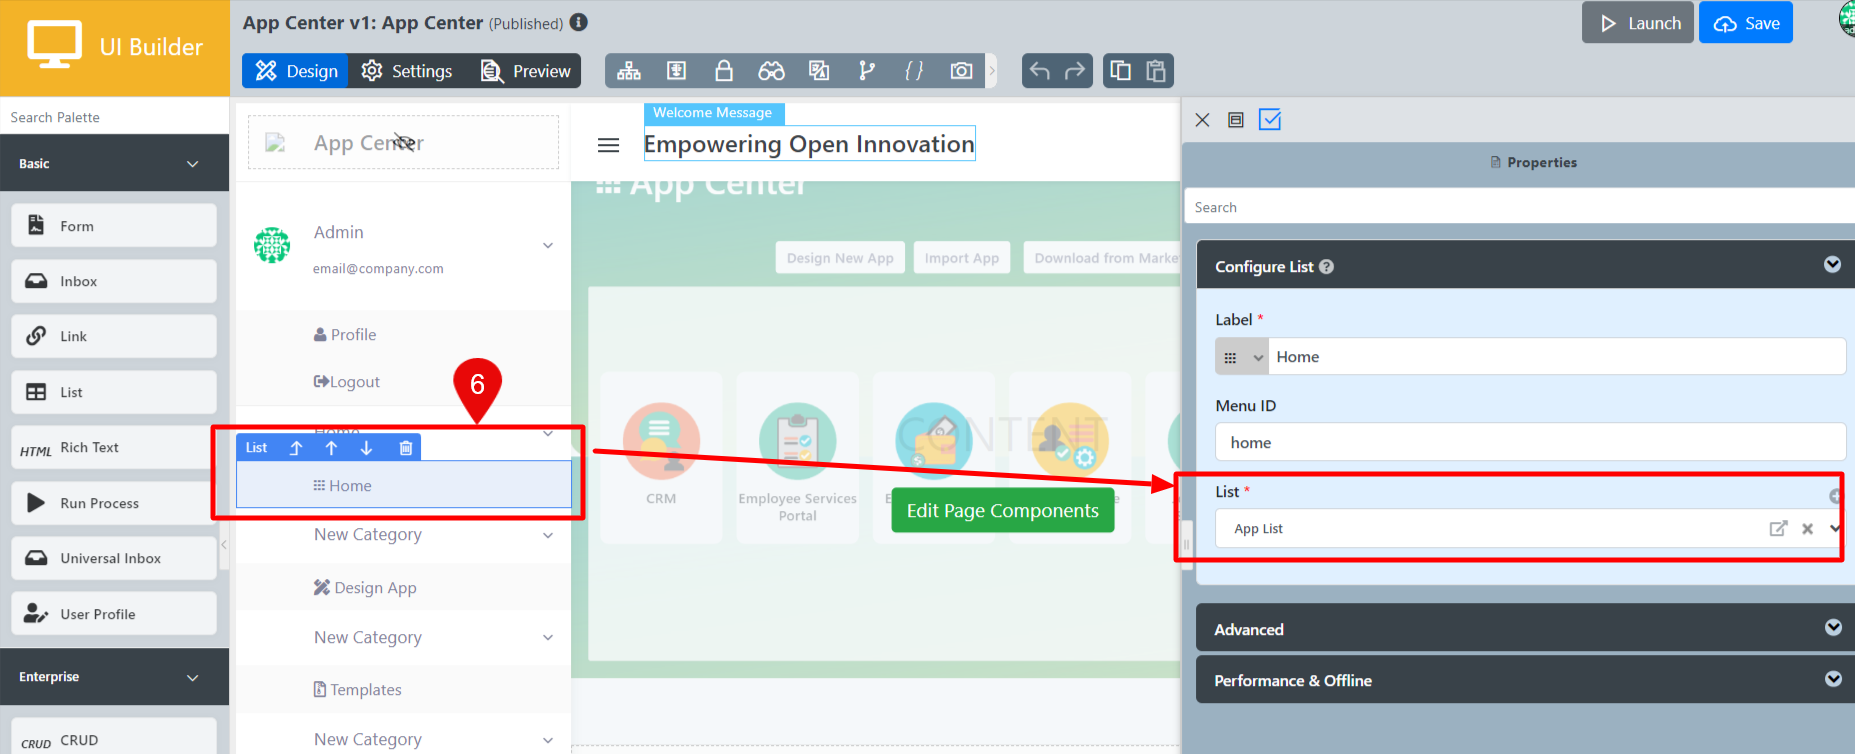Screen dimensions: 1855x754
Task: Open the tree viewer hierarchy icon
Action: point(629,71)
